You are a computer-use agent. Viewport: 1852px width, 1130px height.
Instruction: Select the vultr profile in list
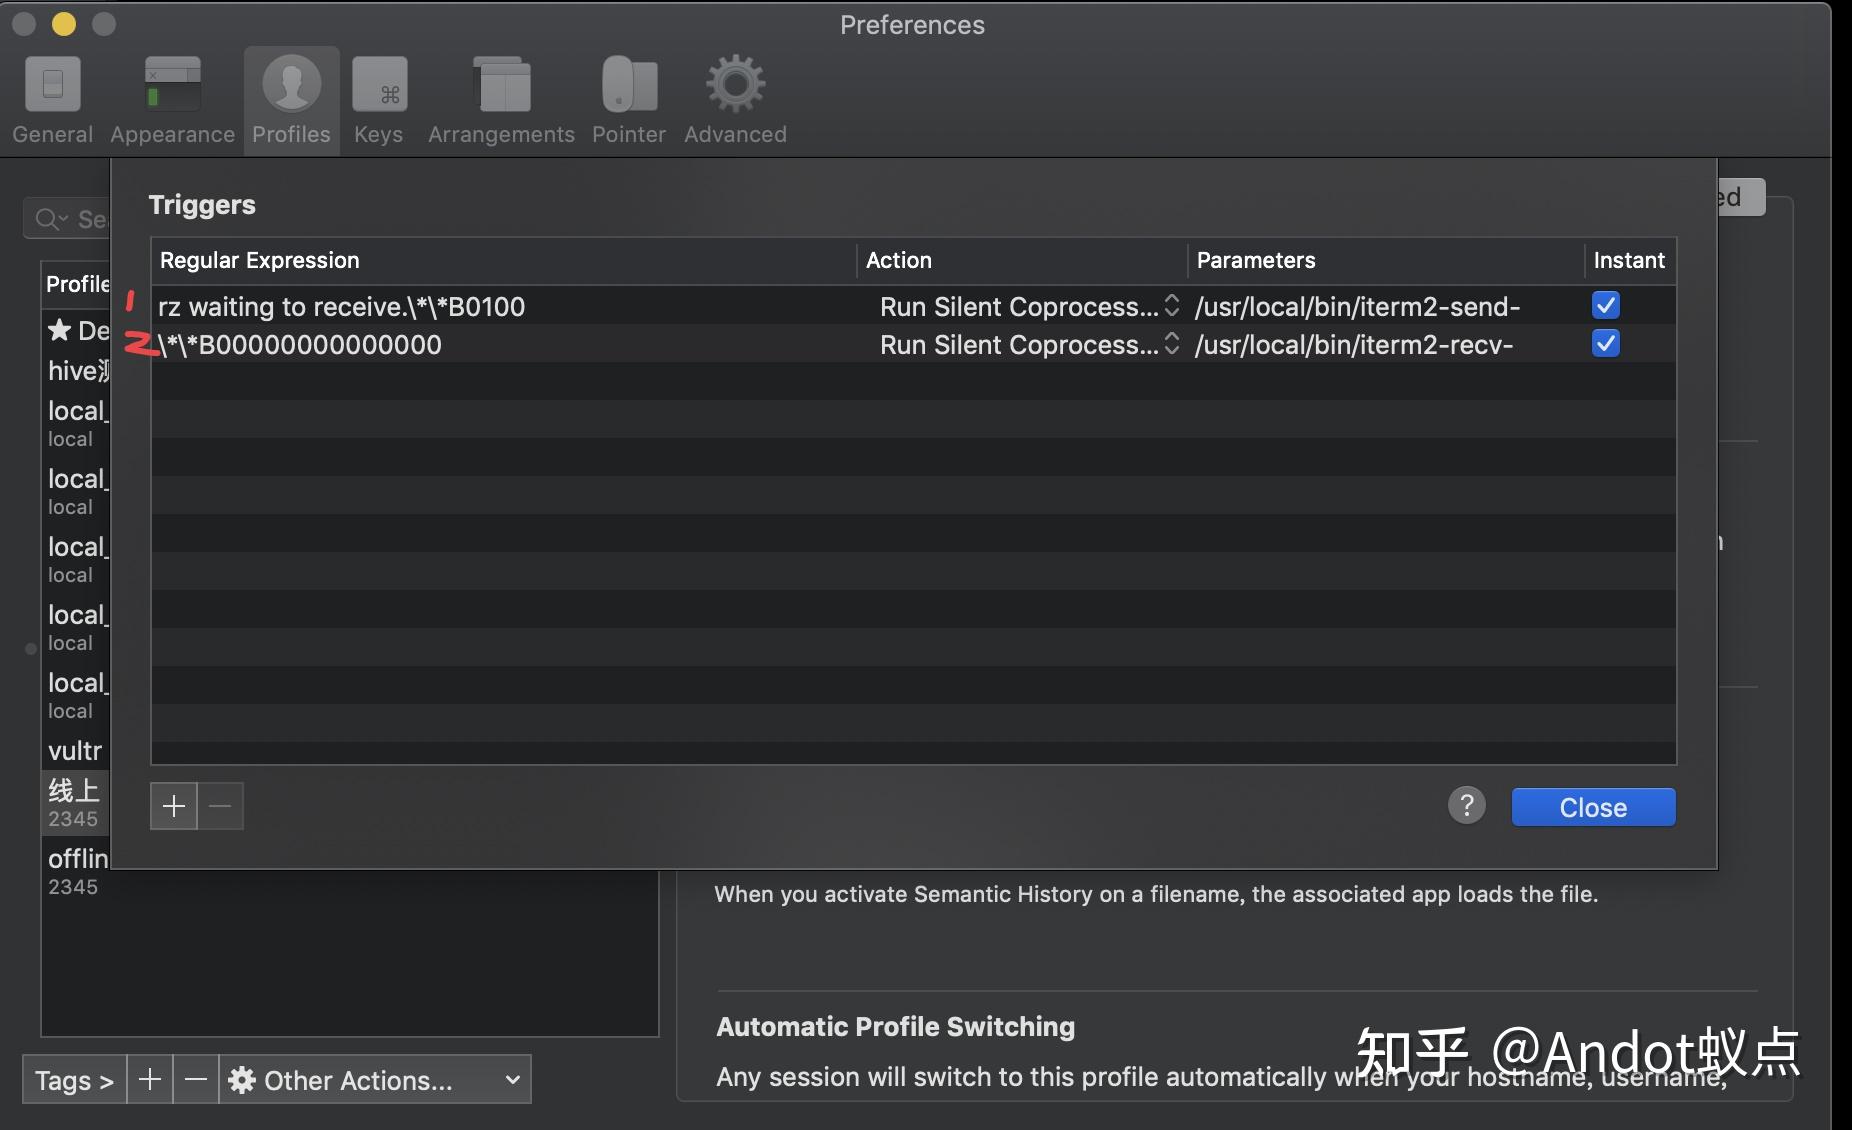[75, 750]
